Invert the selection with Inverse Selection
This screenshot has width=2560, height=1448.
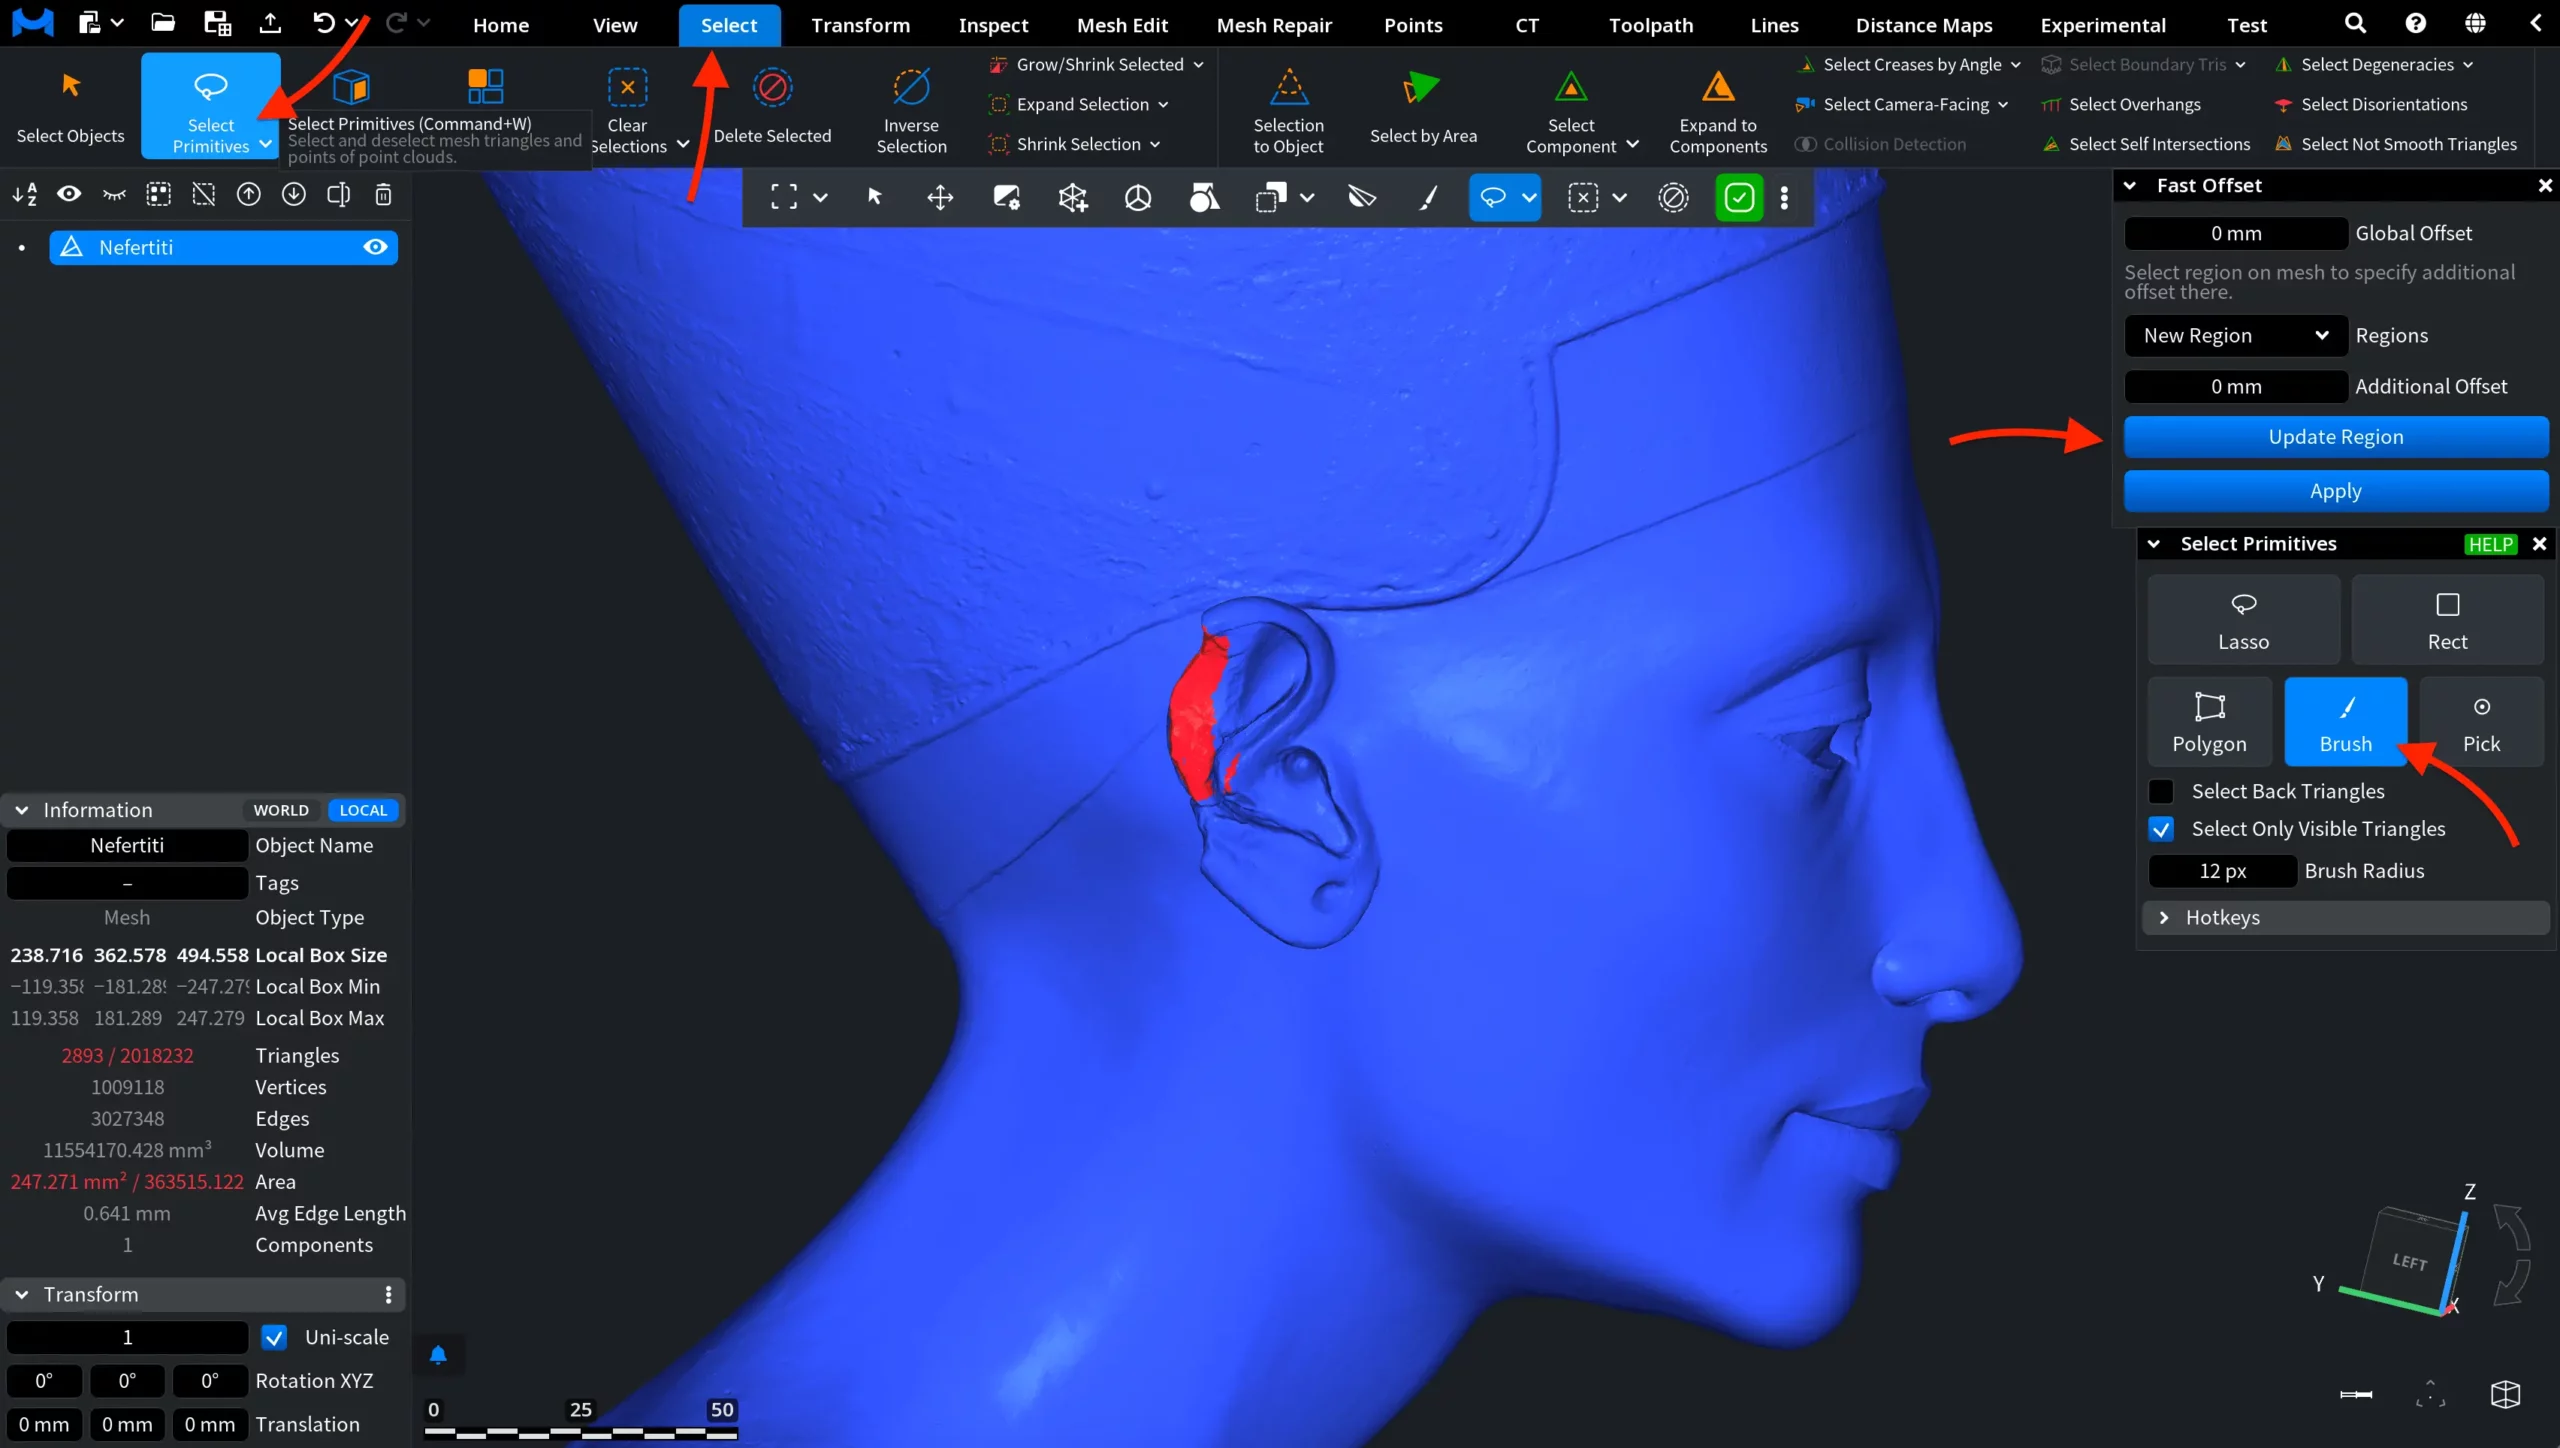911,105
